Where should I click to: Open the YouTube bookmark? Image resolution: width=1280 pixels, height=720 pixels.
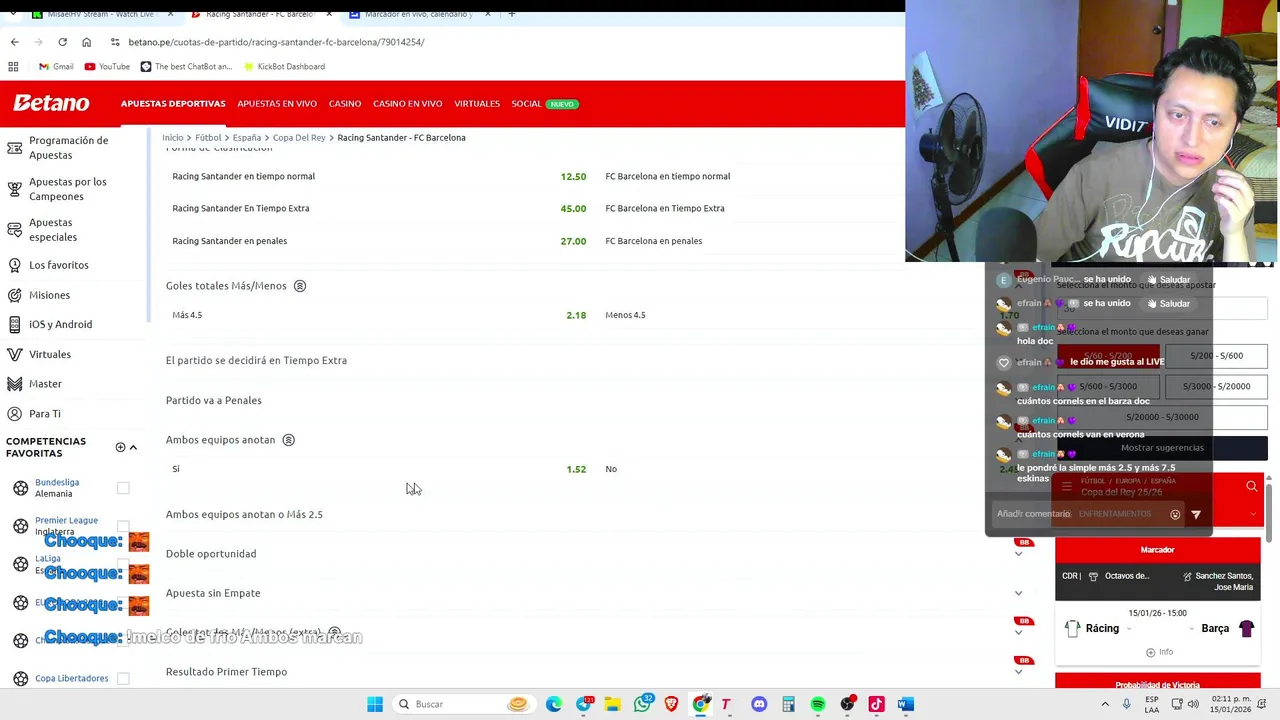point(107,66)
